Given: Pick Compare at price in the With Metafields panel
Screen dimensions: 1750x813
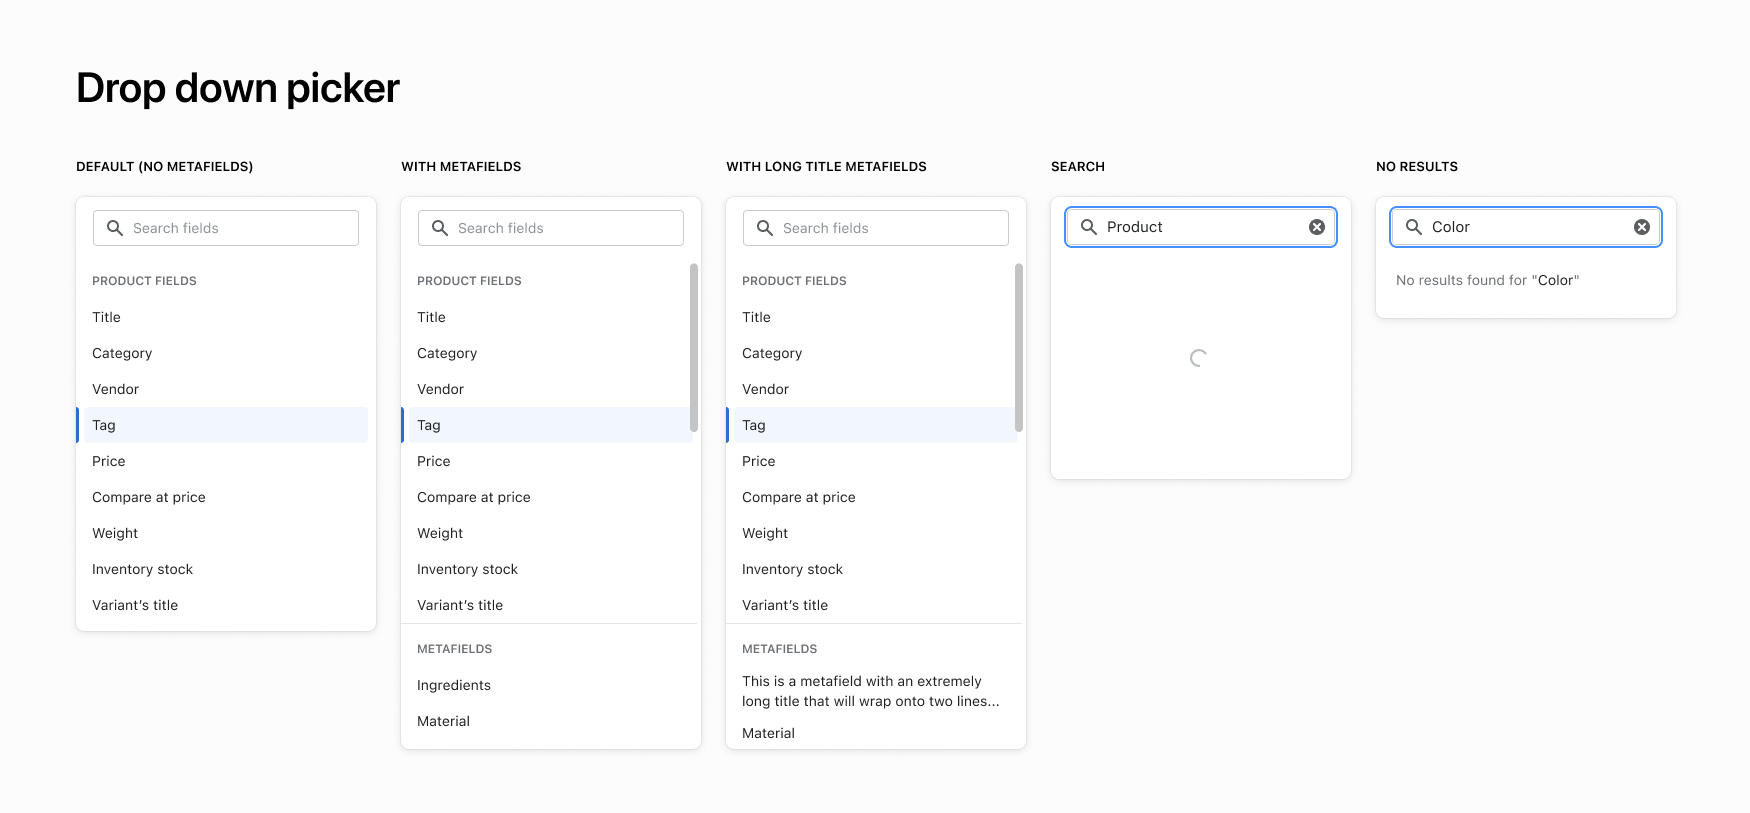Looking at the screenshot, I should (547, 497).
